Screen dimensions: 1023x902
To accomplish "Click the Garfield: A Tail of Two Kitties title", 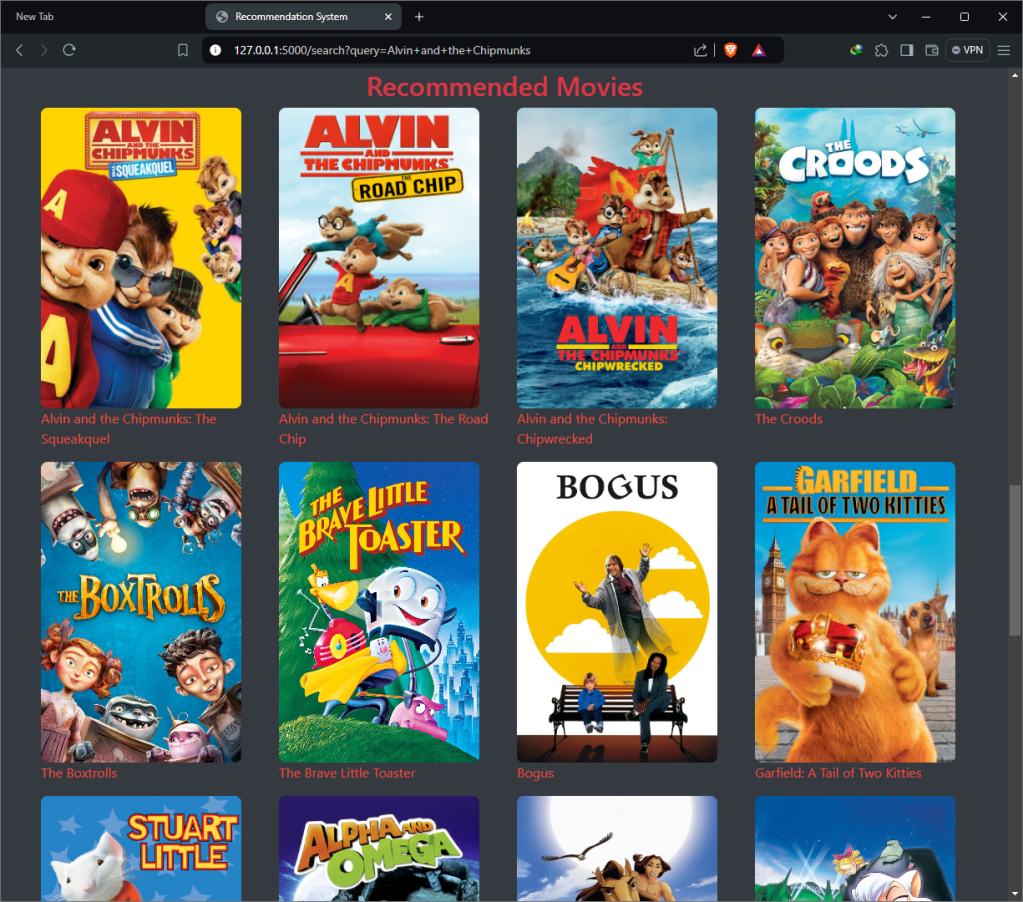I will pos(838,773).
